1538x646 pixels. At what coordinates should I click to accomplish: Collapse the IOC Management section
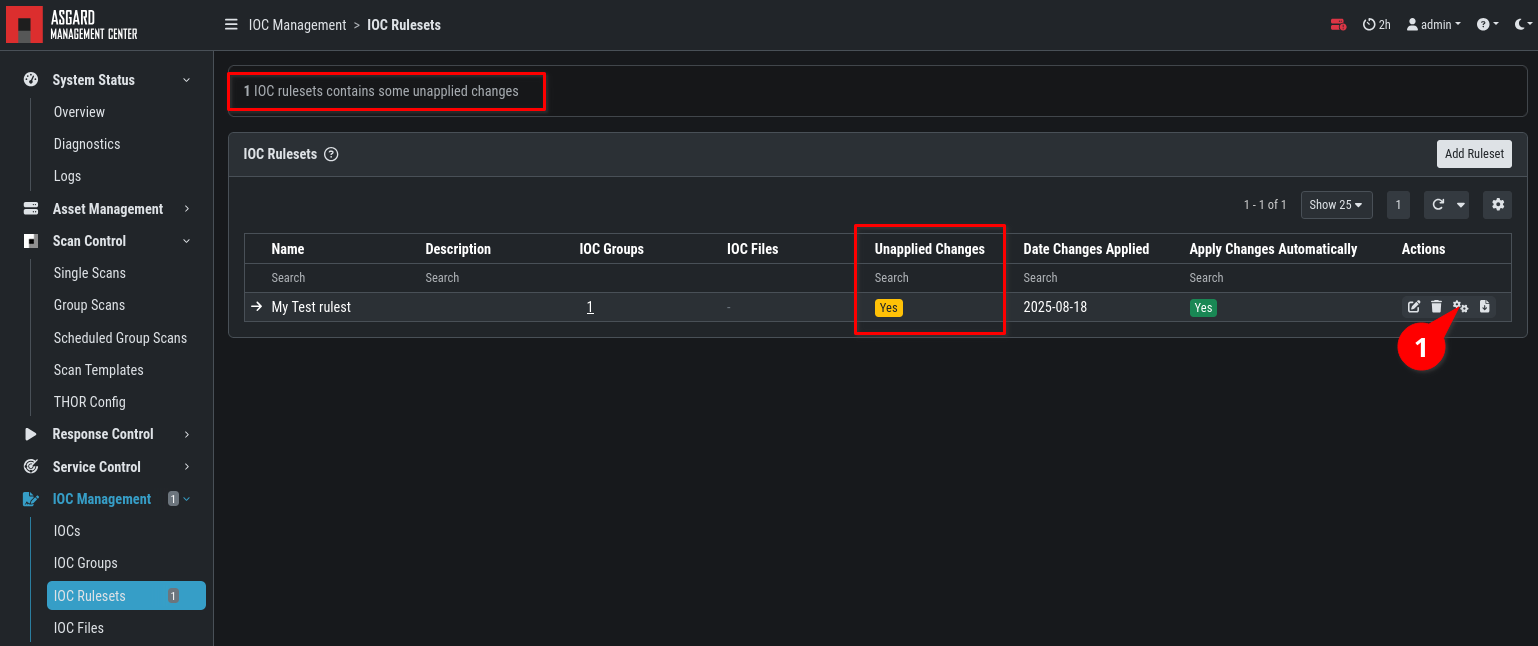coord(107,499)
